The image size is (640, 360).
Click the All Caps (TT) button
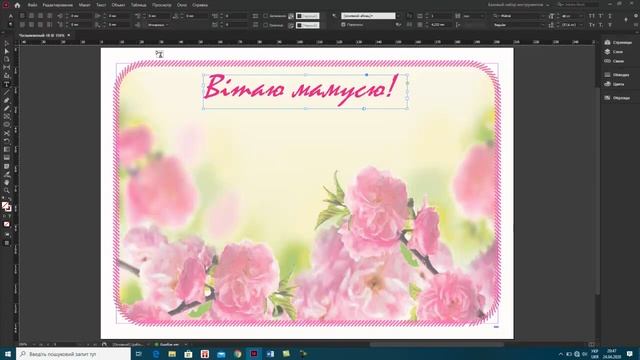(592, 16)
